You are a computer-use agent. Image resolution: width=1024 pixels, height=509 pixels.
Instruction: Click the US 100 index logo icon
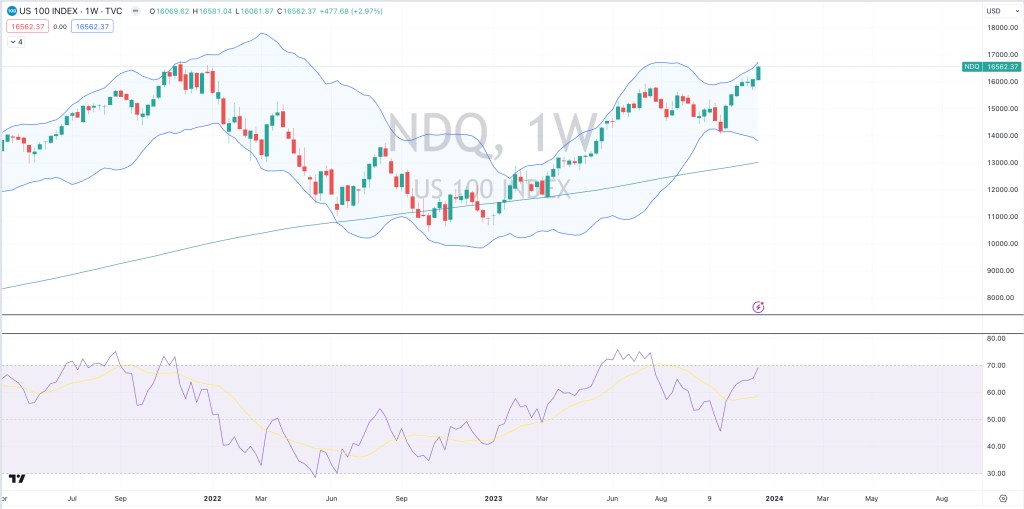coord(11,11)
